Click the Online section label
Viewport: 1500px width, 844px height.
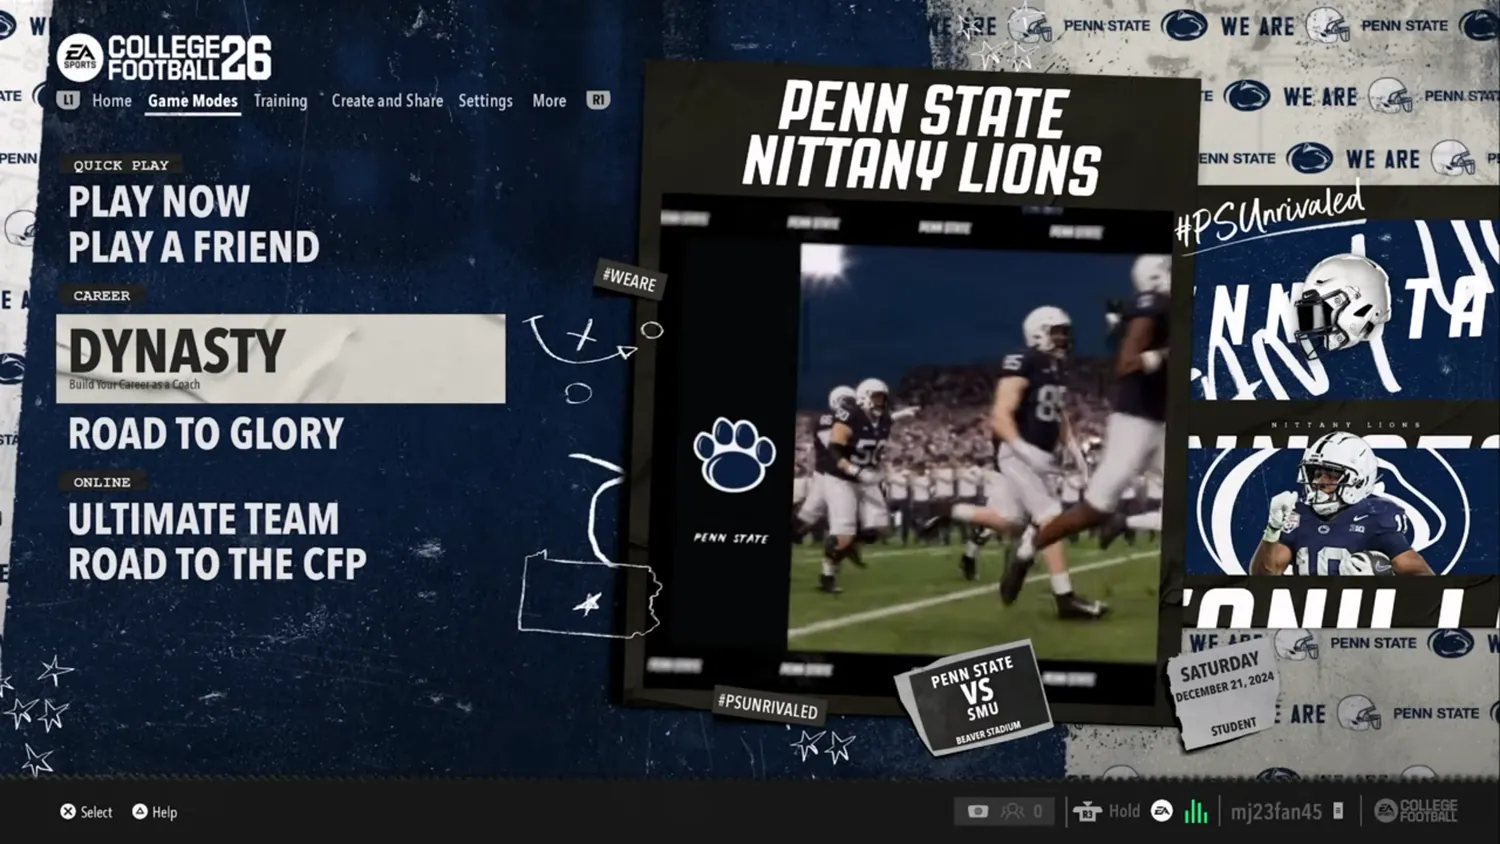[102, 482]
